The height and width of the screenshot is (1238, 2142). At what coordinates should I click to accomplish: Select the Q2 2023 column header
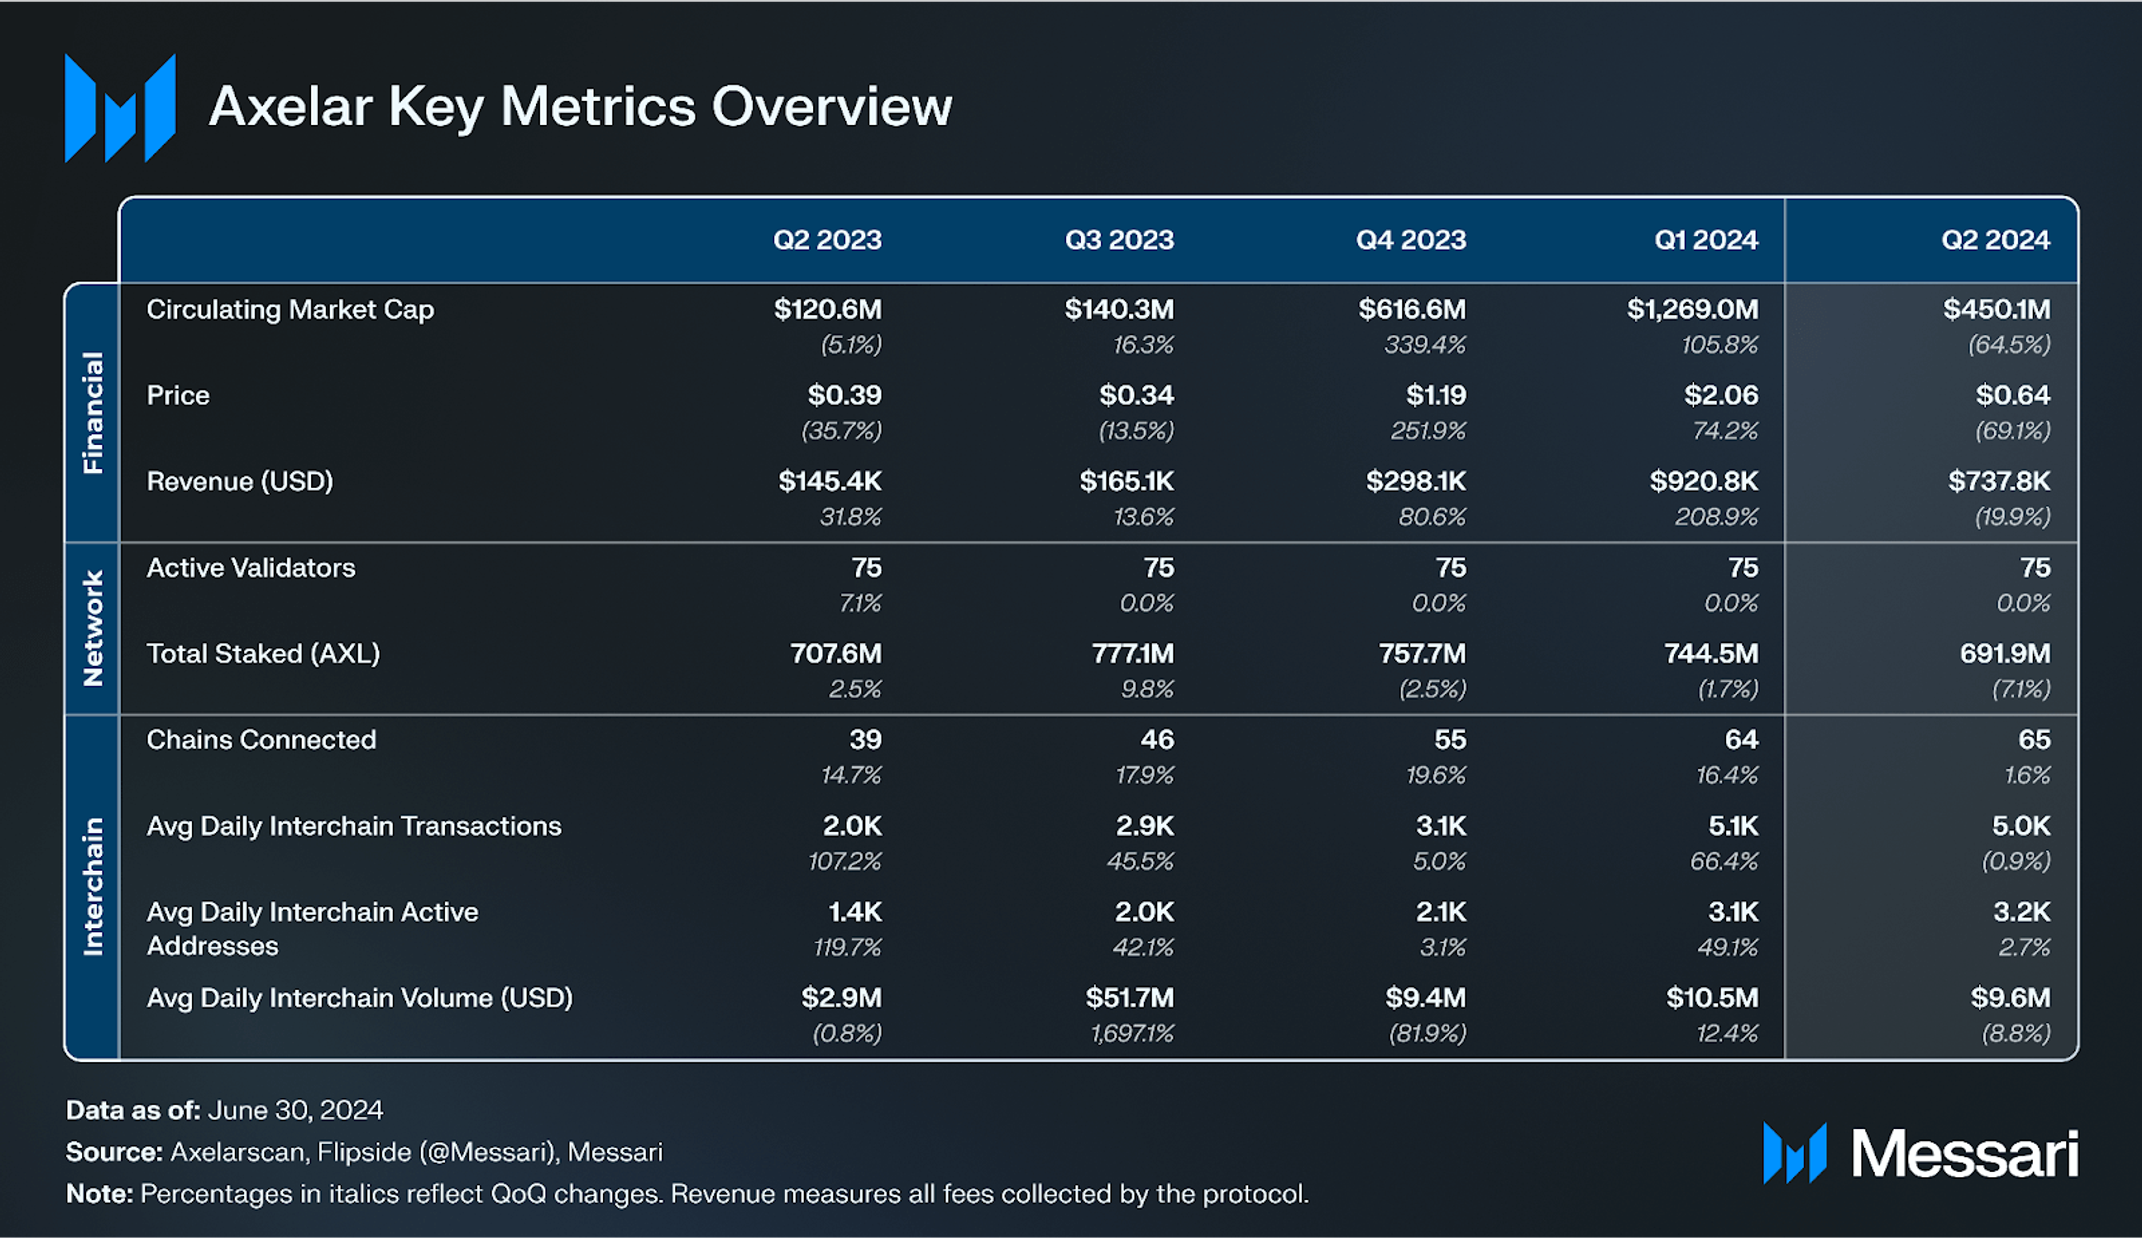(827, 240)
